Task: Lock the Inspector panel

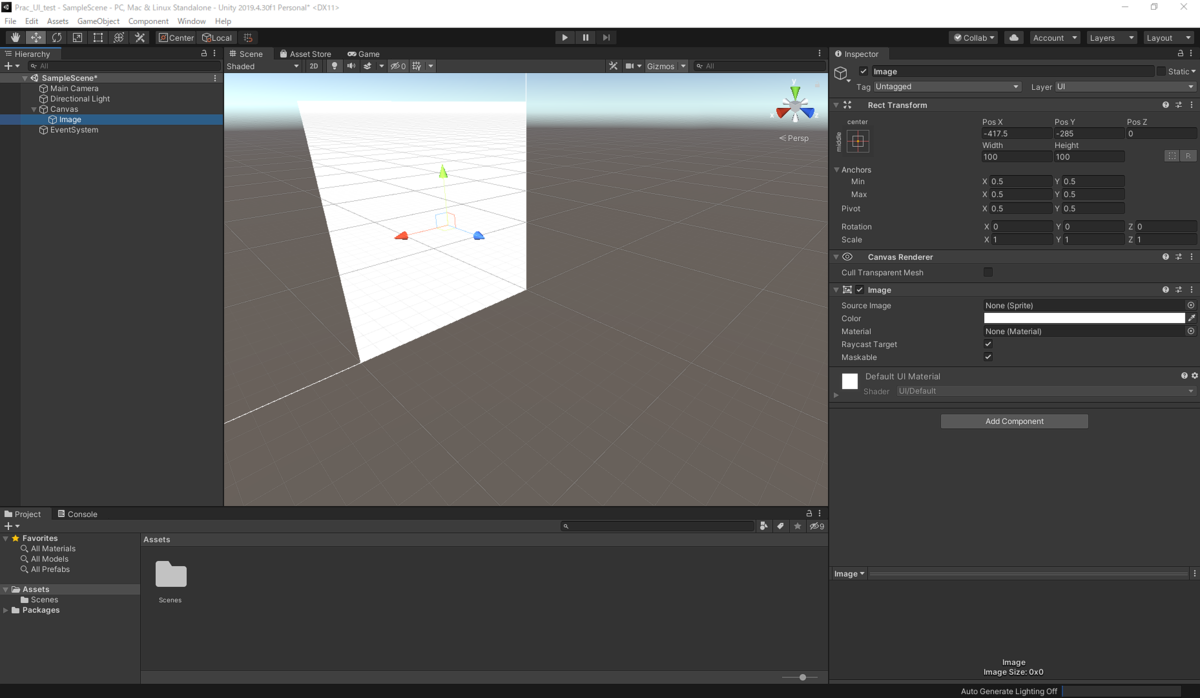Action: click(1180, 53)
